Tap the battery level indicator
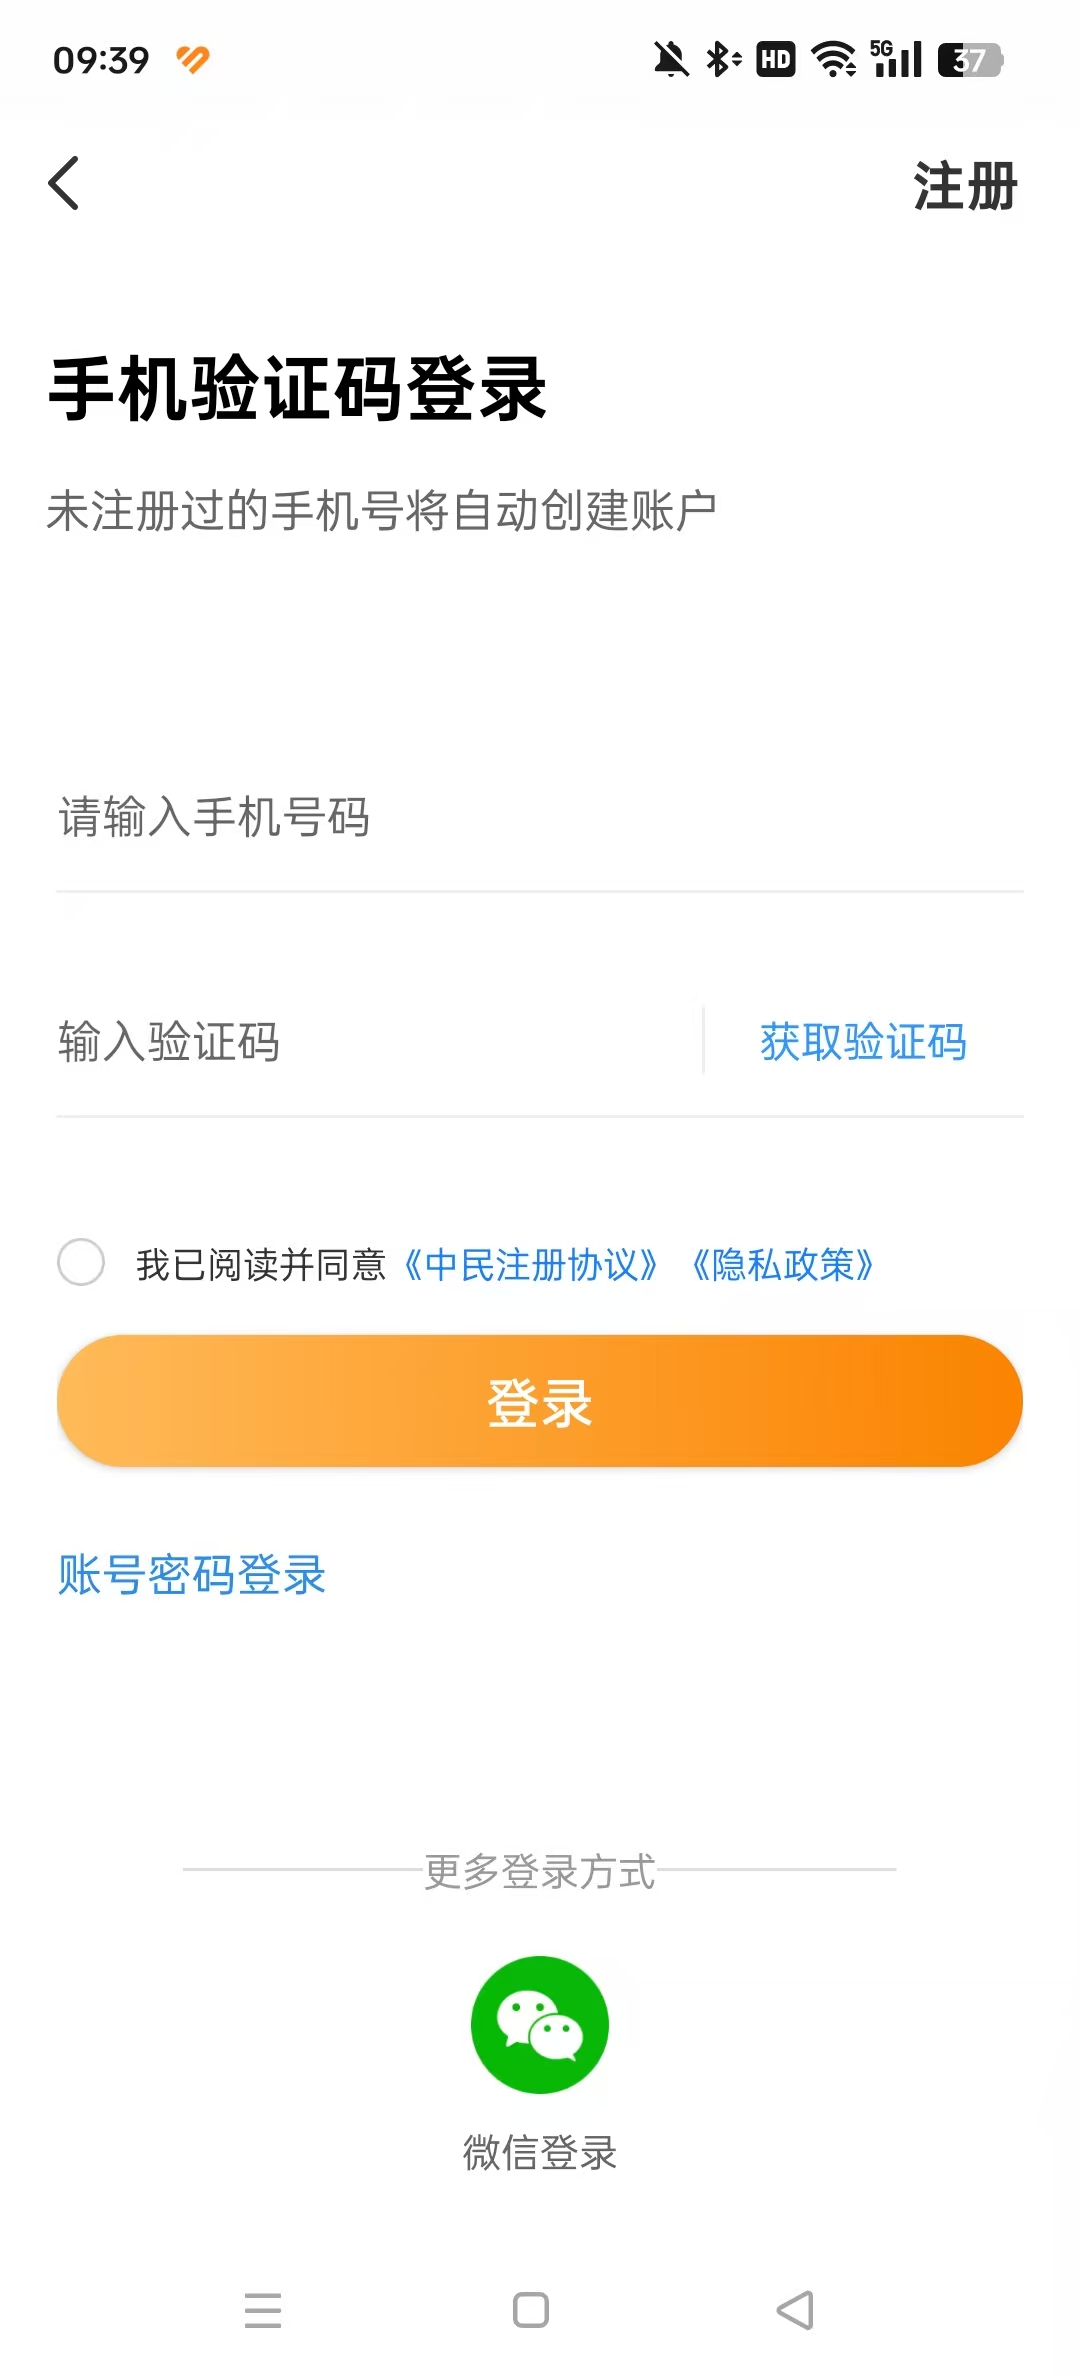The width and height of the screenshot is (1080, 2376). click(969, 60)
